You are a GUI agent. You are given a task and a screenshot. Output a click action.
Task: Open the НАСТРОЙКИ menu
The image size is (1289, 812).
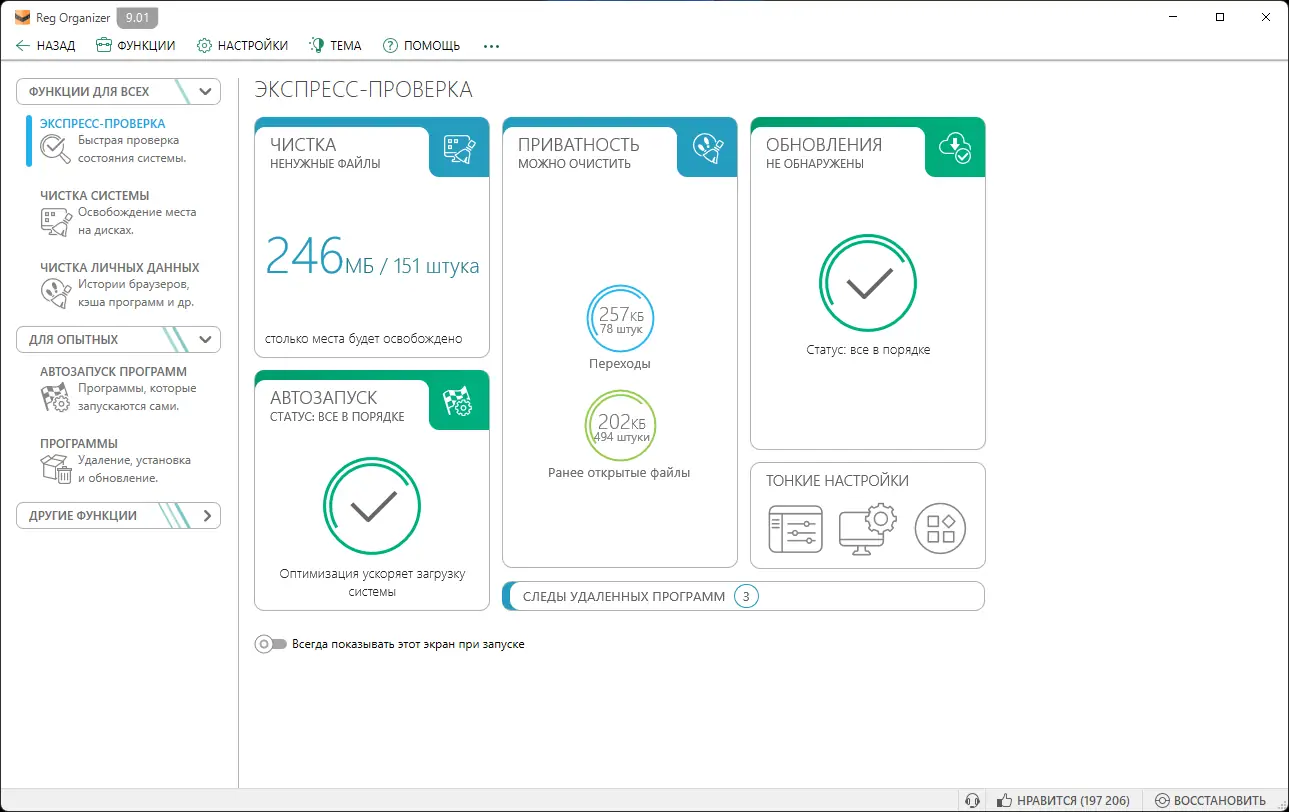pos(242,45)
